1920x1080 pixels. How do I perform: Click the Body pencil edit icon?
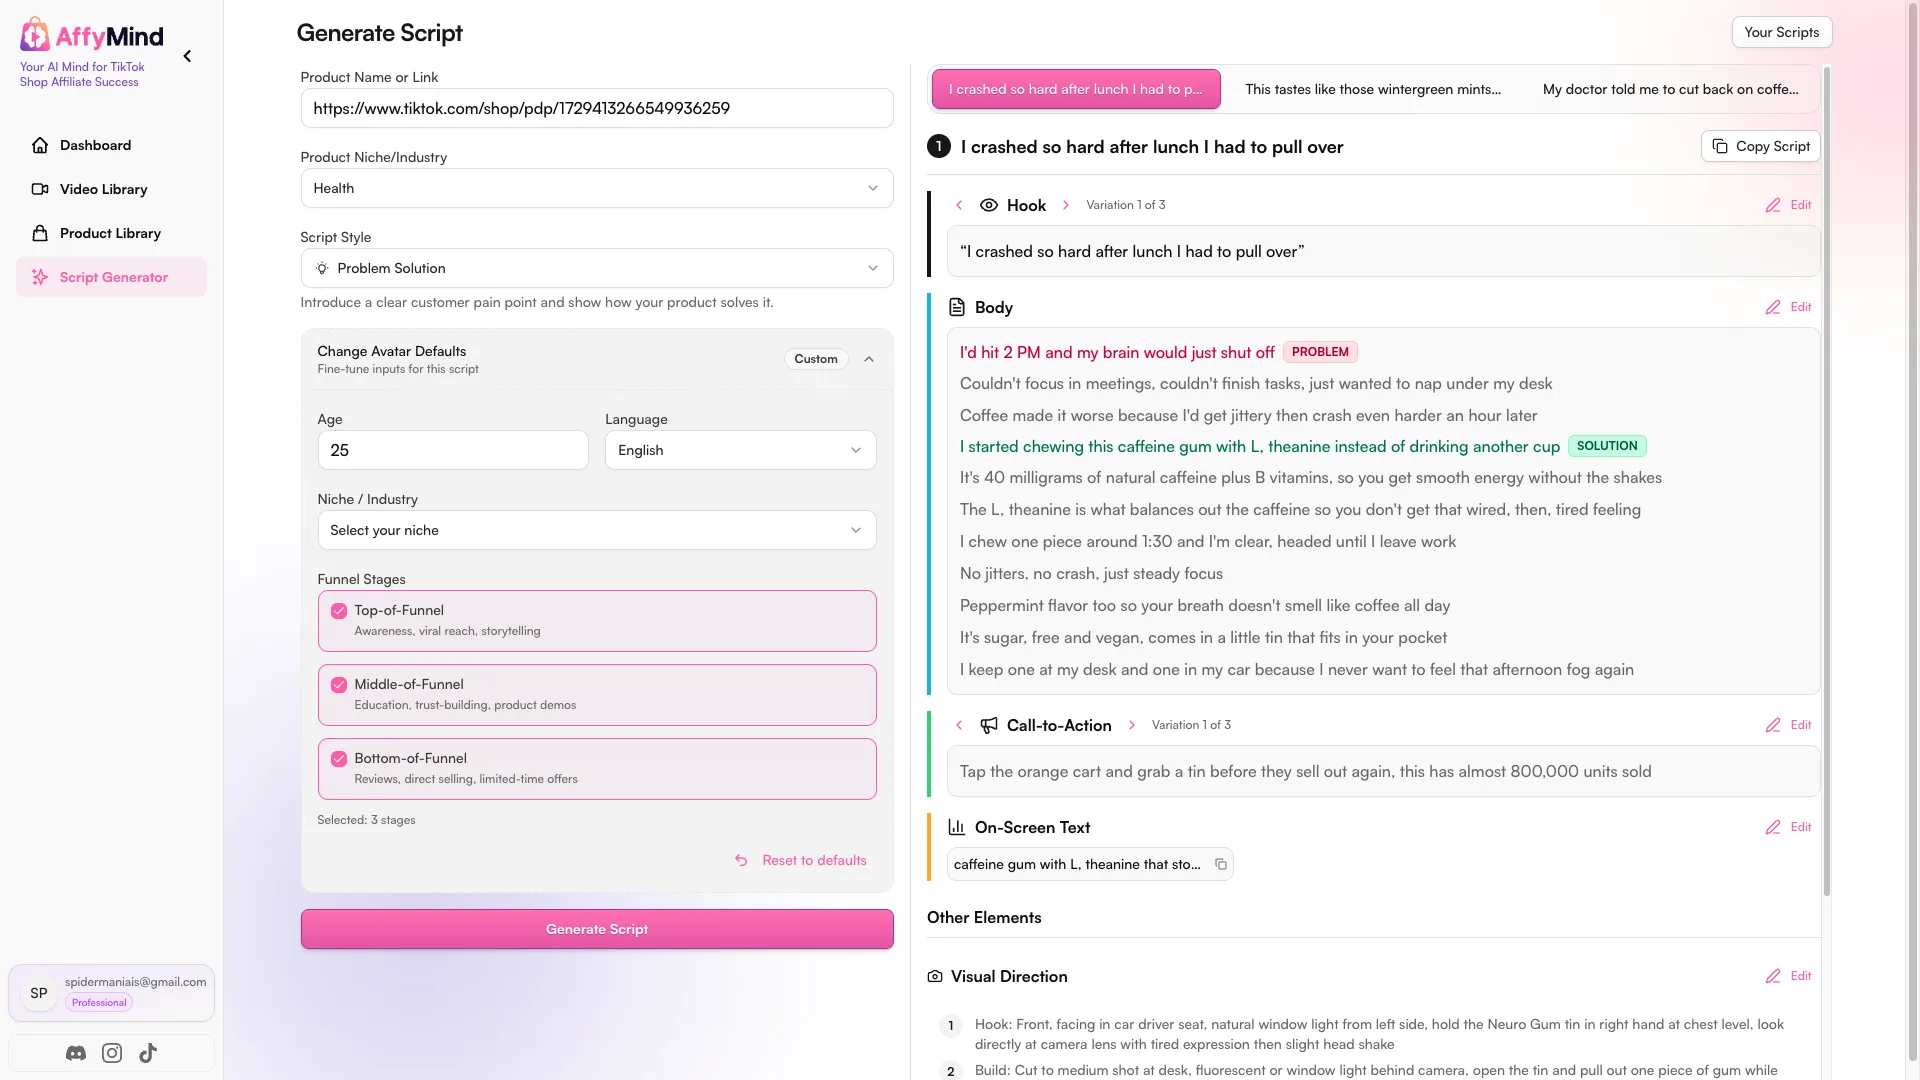point(1773,307)
